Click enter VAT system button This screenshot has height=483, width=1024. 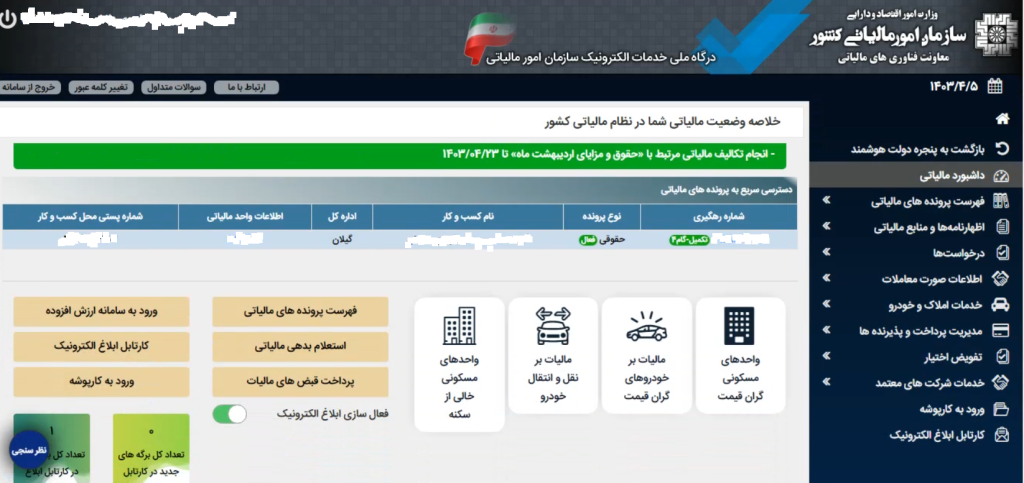[101, 311]
